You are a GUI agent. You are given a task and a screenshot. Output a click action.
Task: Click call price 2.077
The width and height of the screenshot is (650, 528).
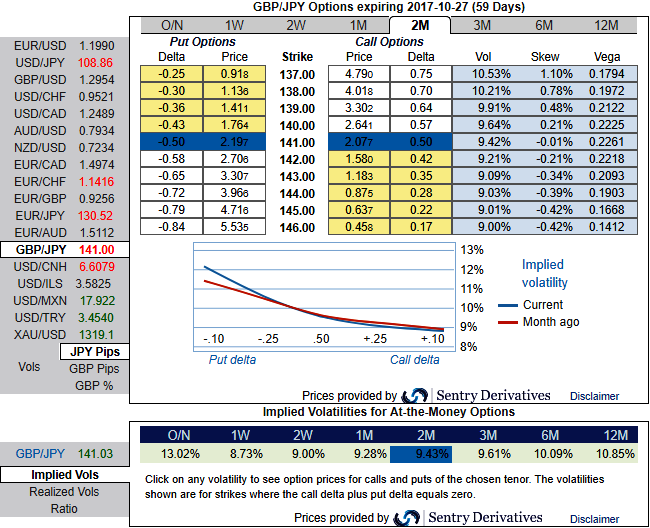359,142
